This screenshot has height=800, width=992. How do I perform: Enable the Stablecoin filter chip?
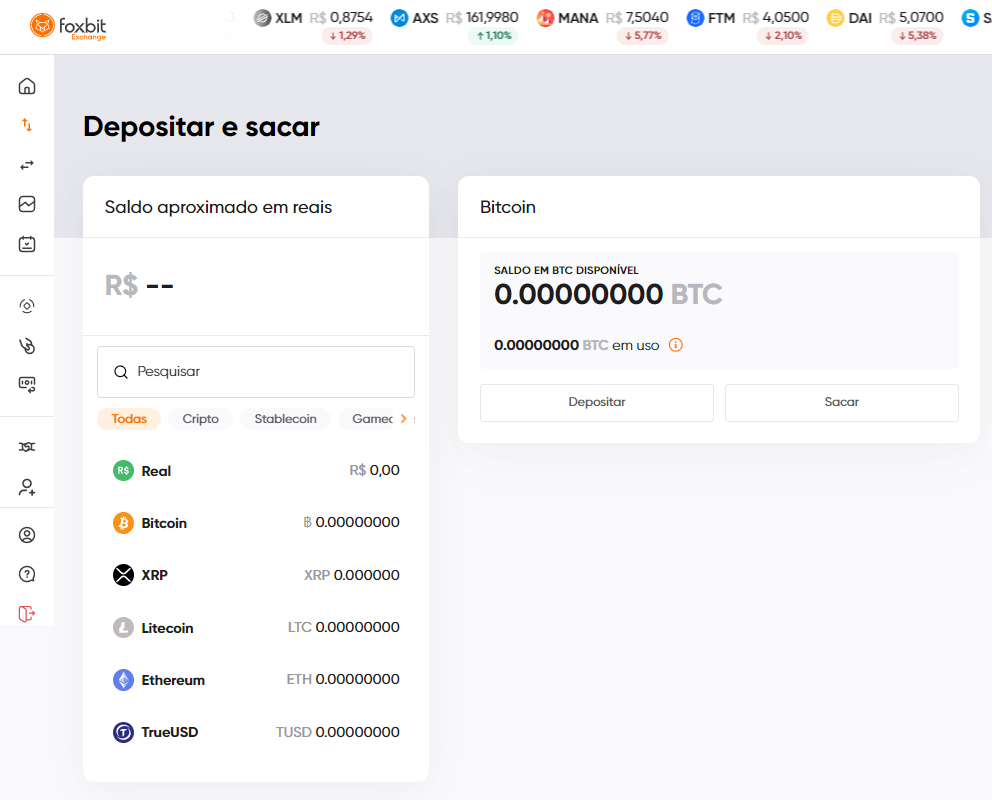(x=285, y=419)
